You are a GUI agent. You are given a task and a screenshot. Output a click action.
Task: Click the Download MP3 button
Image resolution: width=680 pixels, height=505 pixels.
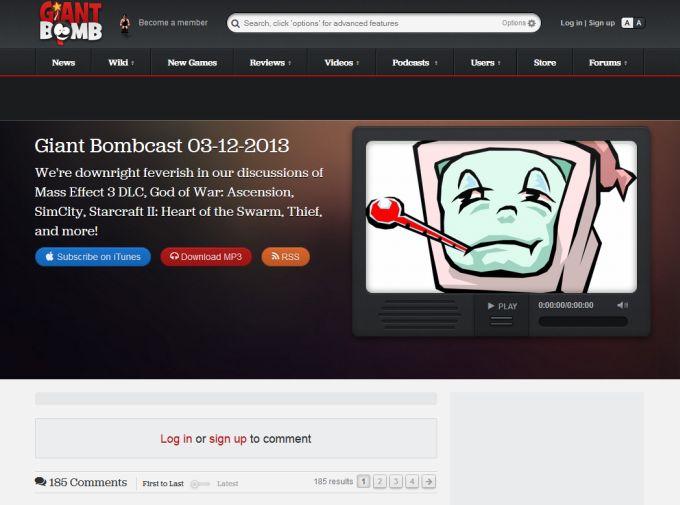(x=206, y=257)
